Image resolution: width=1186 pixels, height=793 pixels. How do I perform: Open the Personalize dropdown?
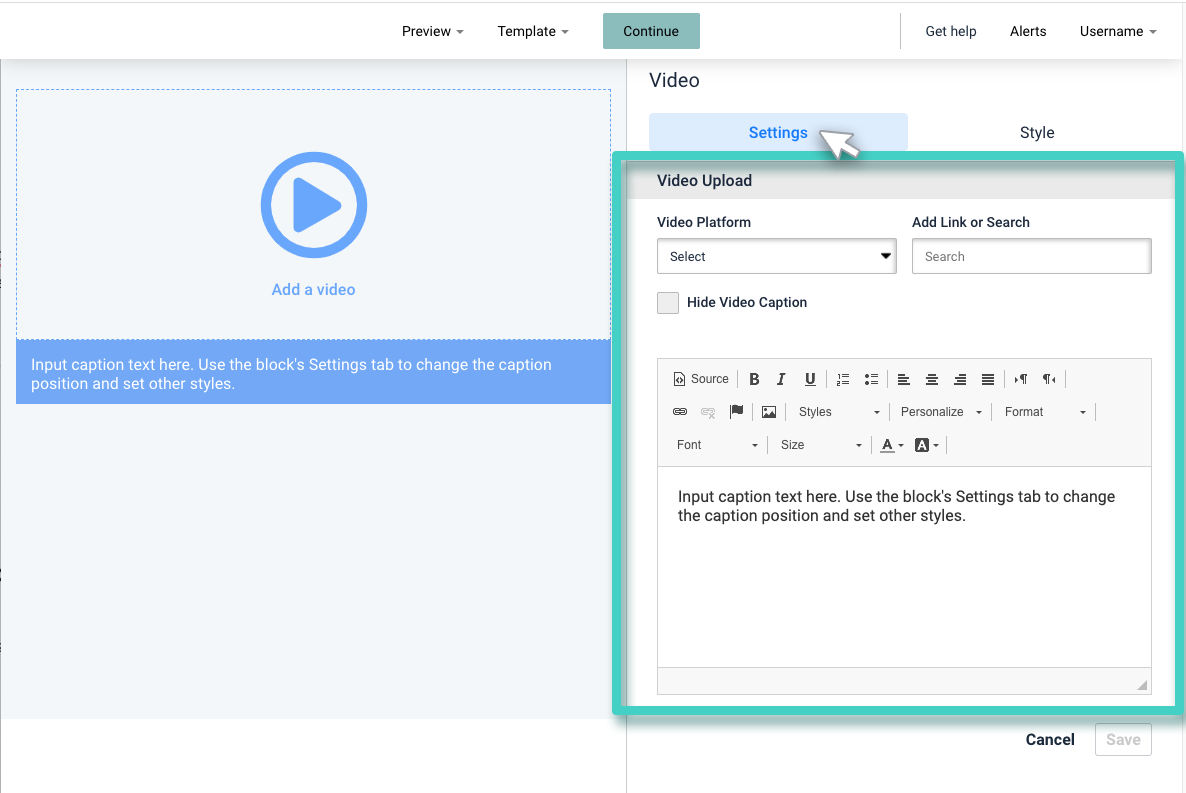point(941,412)
